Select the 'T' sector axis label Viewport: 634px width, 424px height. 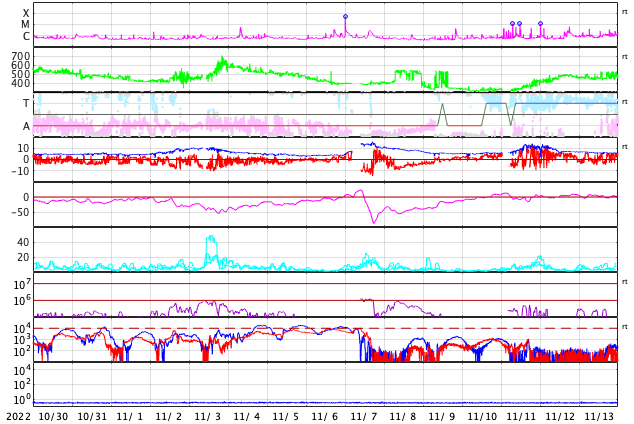coord(26,103)
